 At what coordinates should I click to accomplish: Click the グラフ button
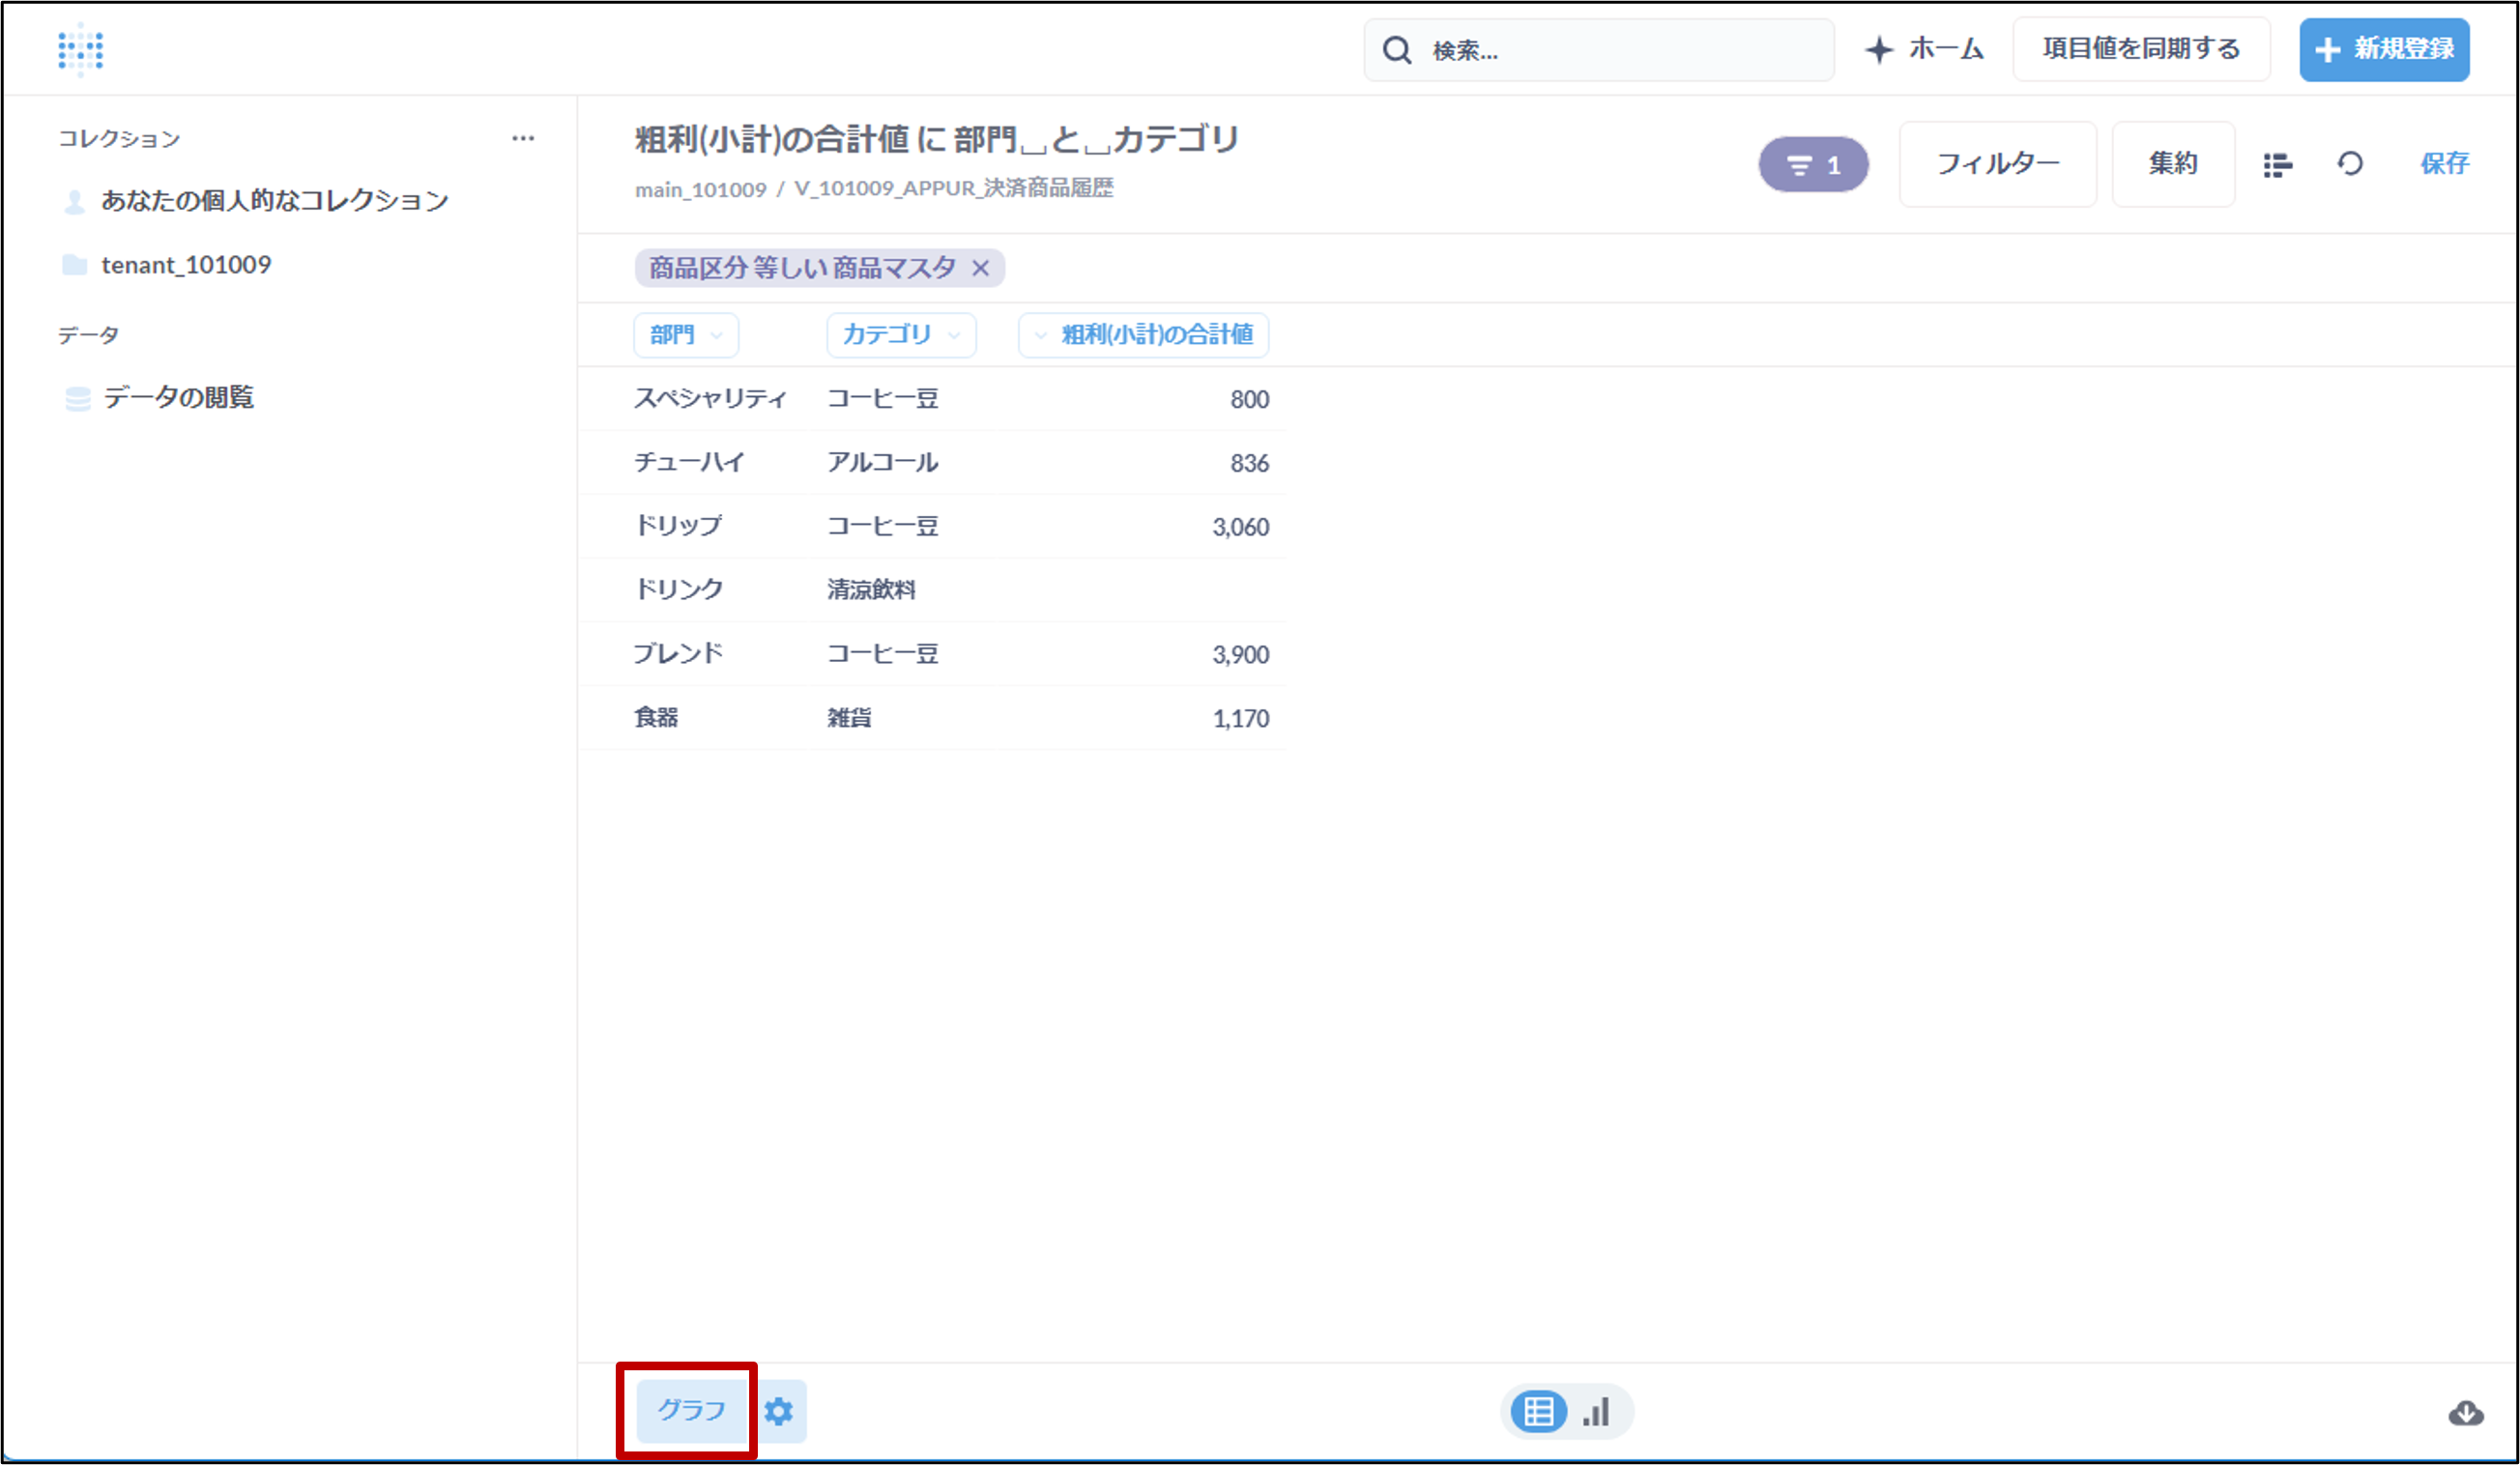691,1410
